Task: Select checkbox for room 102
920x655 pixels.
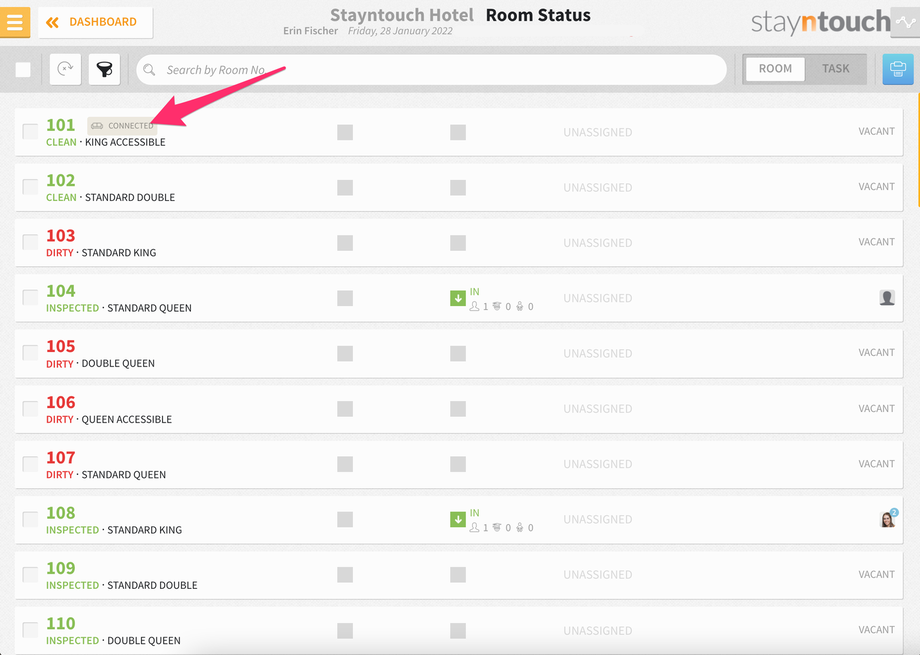Action: (x=30, y=187)
